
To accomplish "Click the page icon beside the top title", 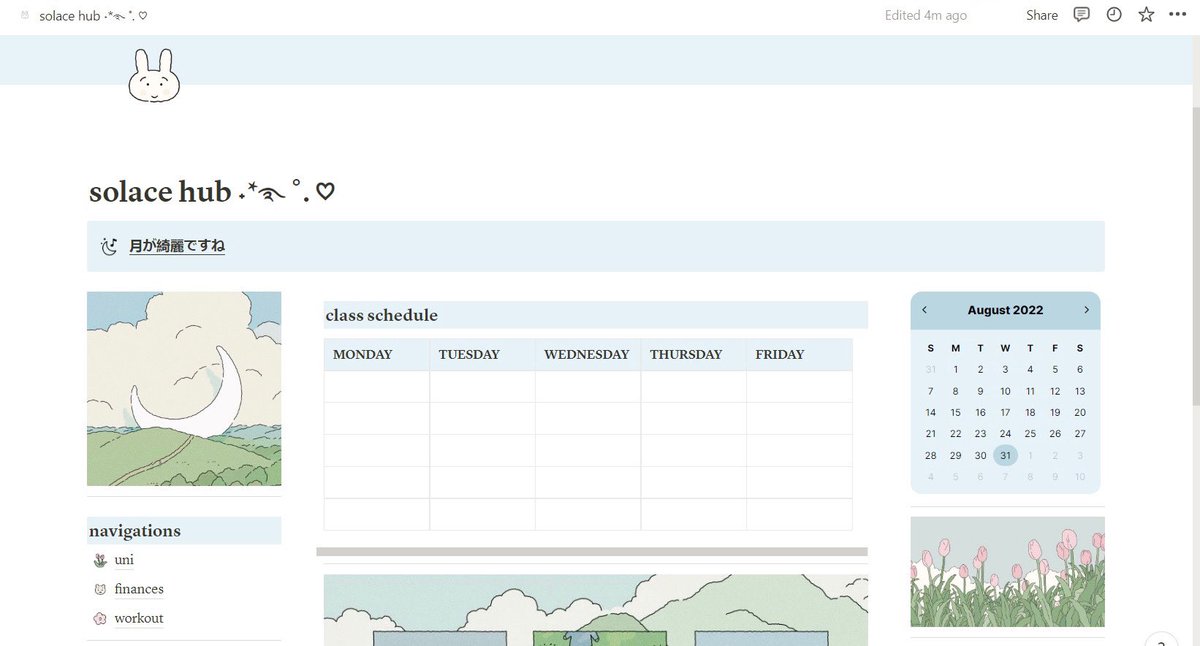I will point(25,16).
